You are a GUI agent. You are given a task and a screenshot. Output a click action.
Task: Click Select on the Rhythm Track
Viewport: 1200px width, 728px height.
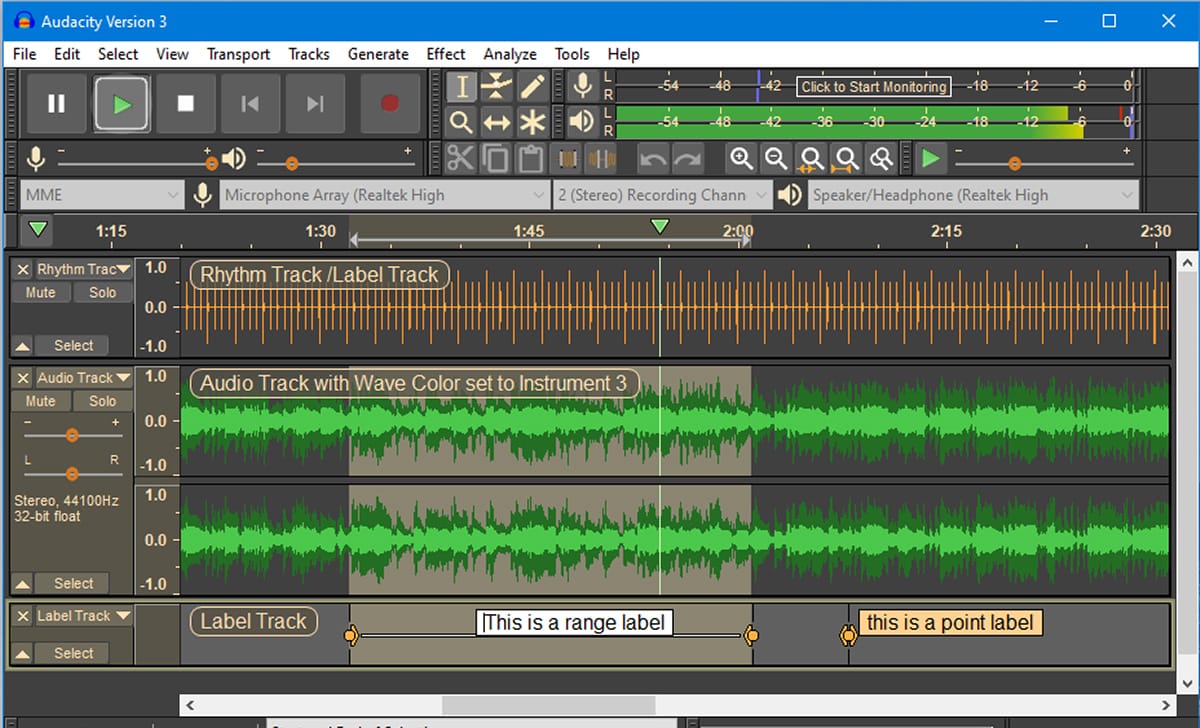pos(72,345)
